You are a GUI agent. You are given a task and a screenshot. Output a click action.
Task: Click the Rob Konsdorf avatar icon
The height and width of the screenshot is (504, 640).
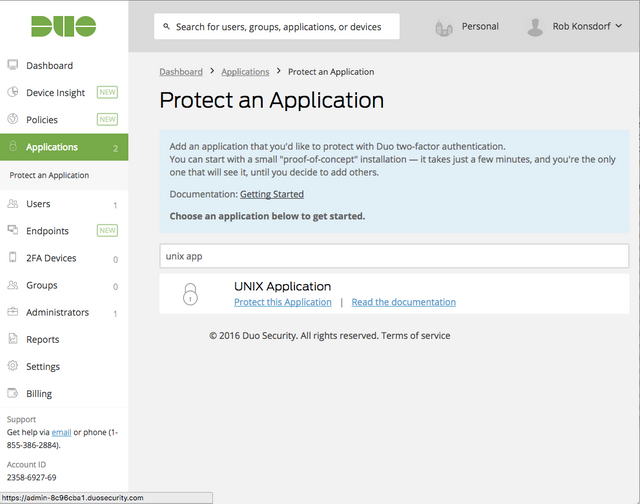coord(535,27)
